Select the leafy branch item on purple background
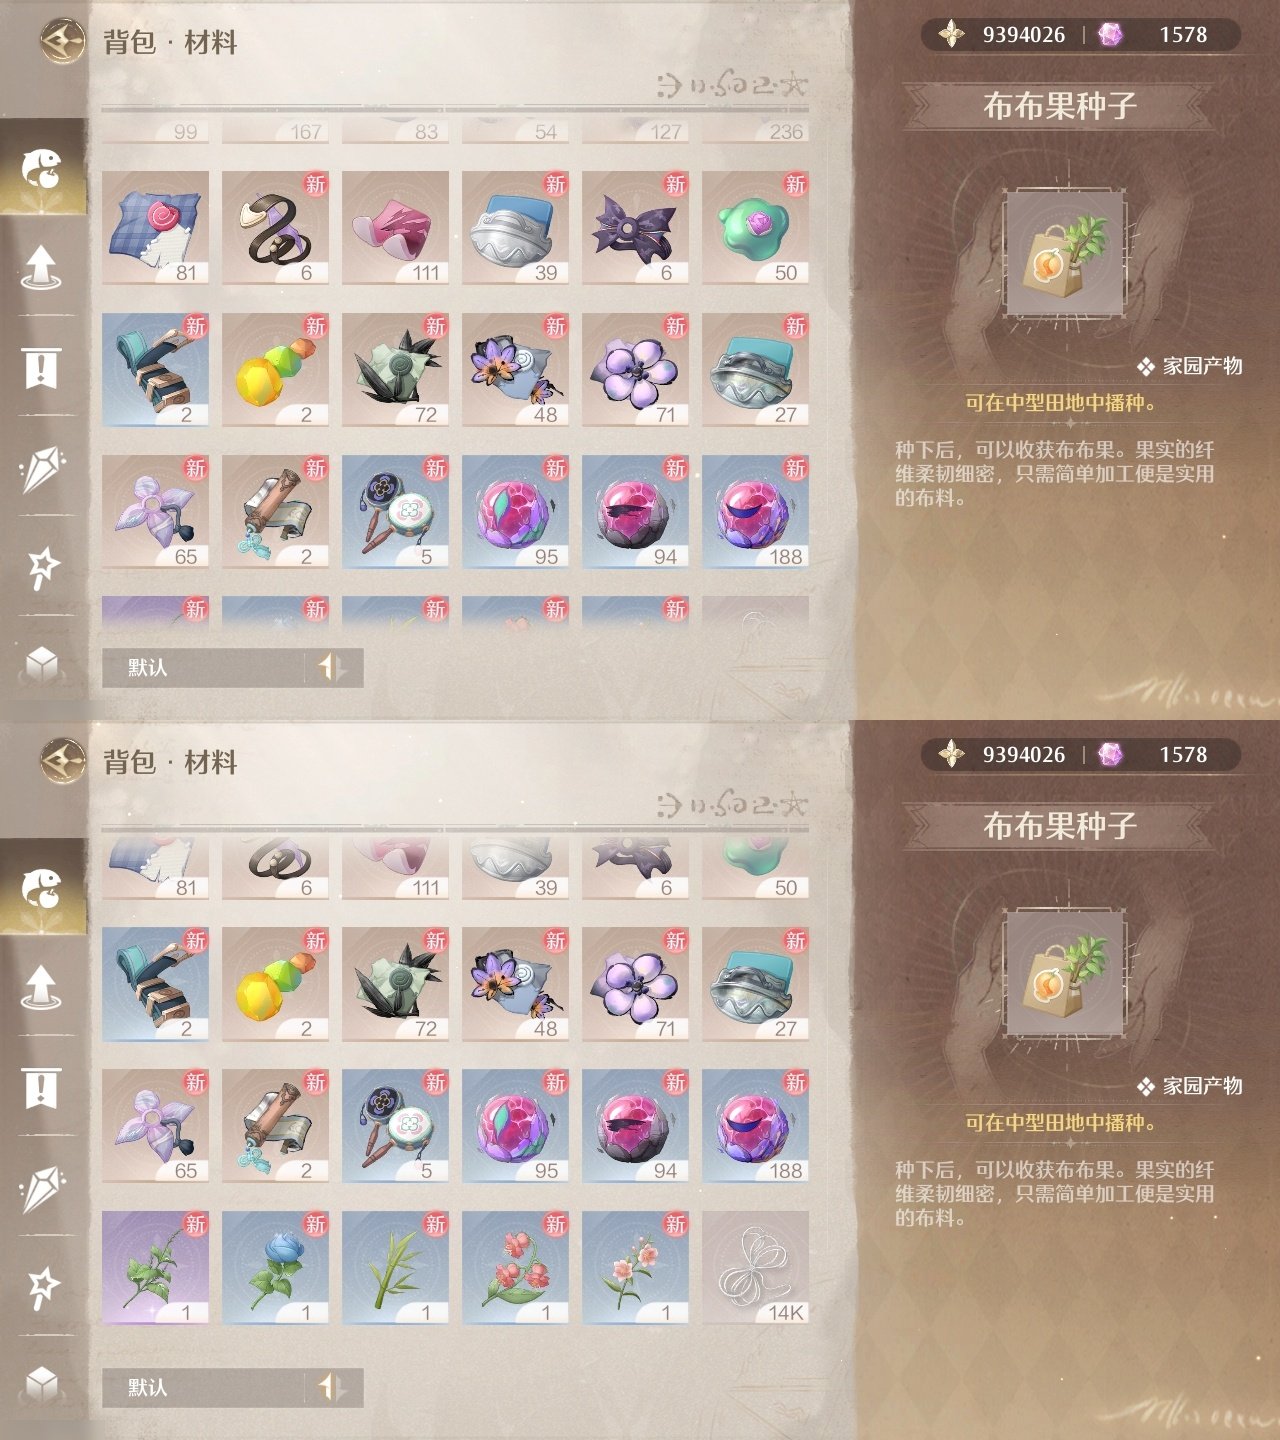 pyautogui.click(x=155, y=1268)
